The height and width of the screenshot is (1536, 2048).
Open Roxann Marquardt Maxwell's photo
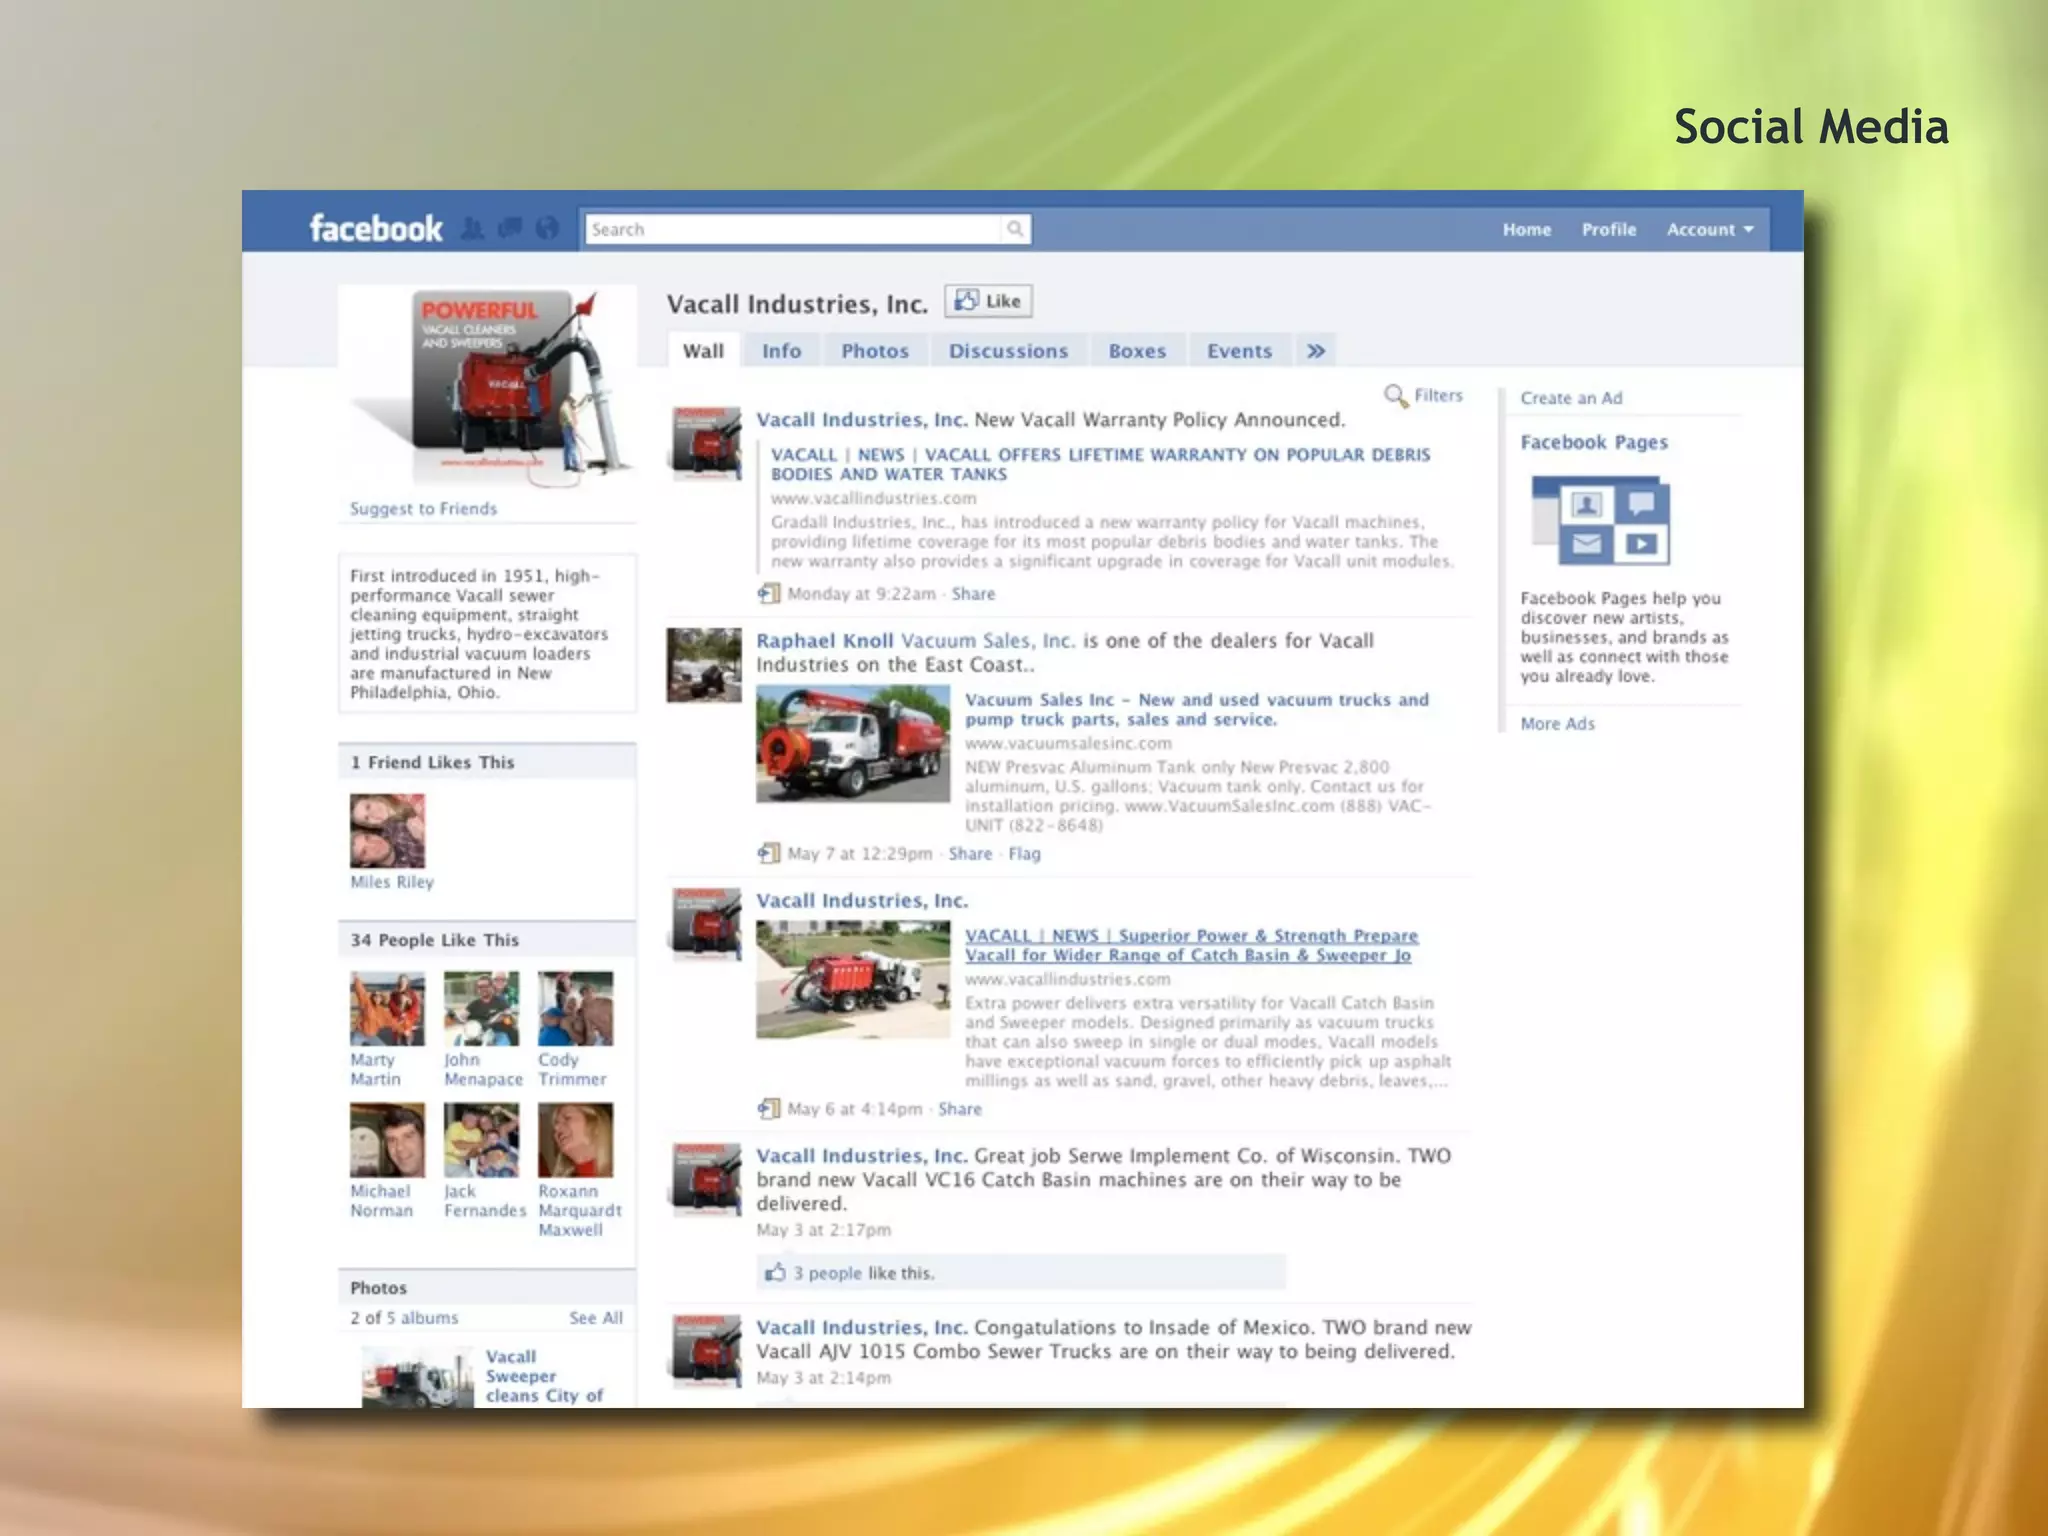point(575,1140)
